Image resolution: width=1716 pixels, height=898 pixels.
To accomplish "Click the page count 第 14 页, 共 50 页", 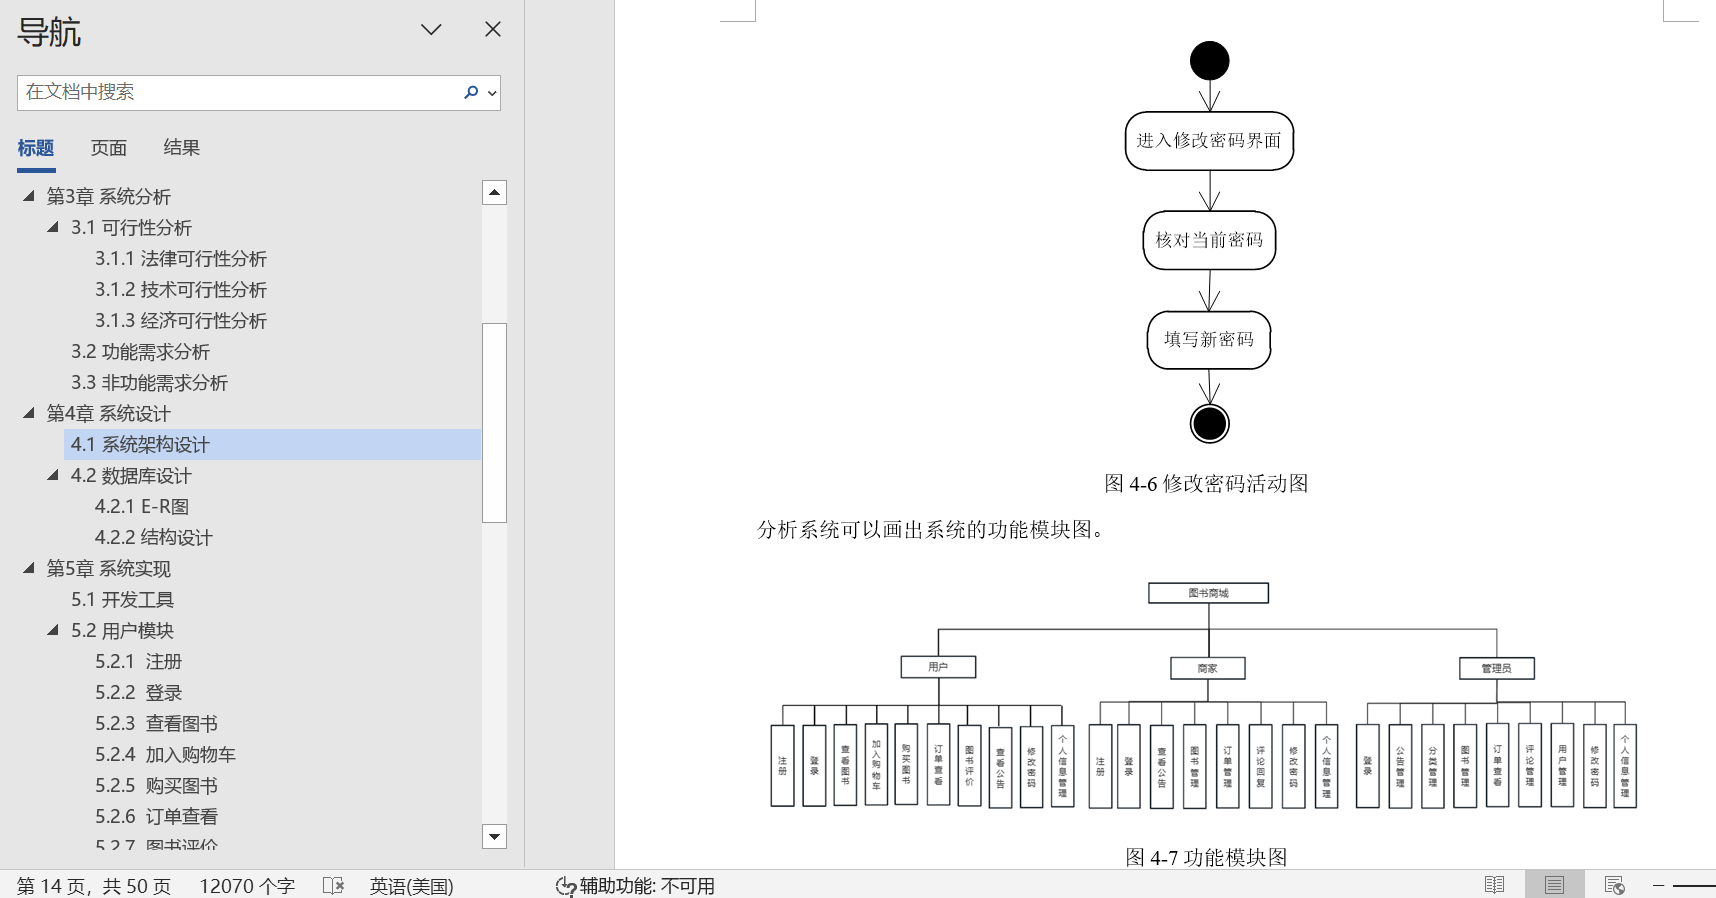I will 94,886.
